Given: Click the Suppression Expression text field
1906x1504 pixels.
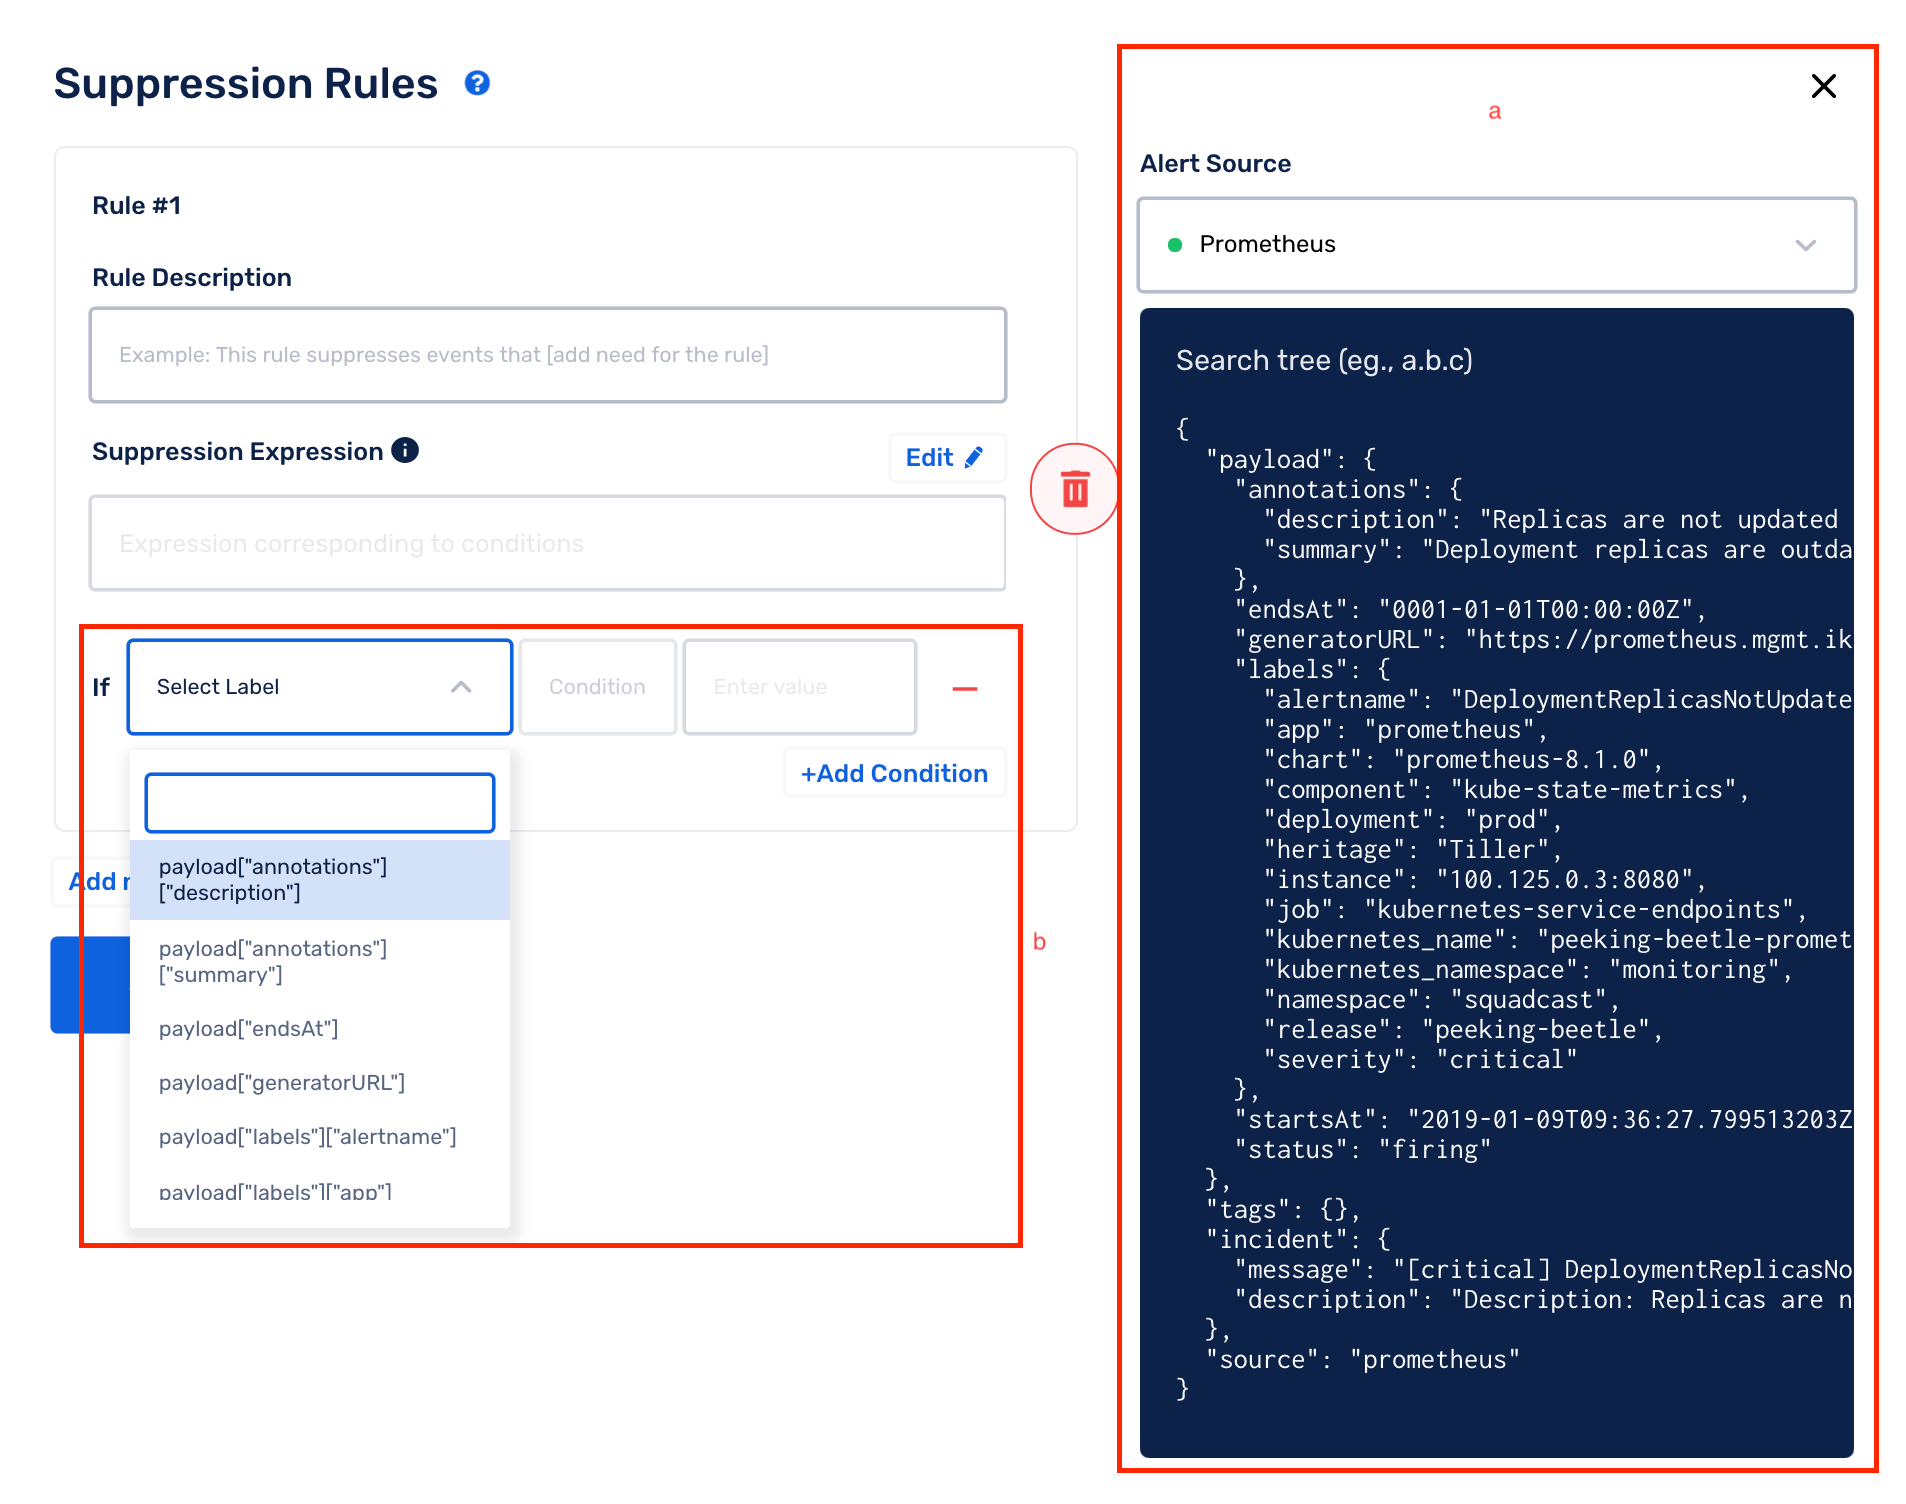Looking at the screenshot, I should click(x=547, y=543).
